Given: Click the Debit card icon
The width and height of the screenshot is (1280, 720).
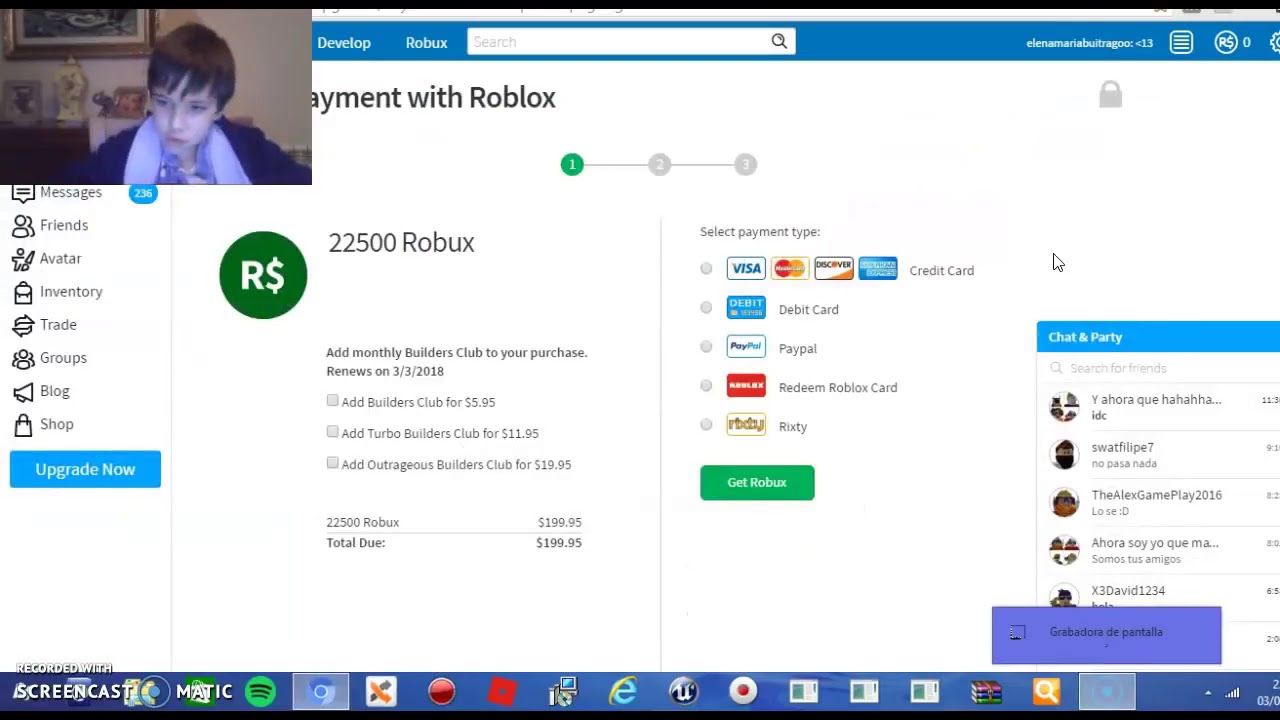Looking at the screenshot, I should (746, 308).
